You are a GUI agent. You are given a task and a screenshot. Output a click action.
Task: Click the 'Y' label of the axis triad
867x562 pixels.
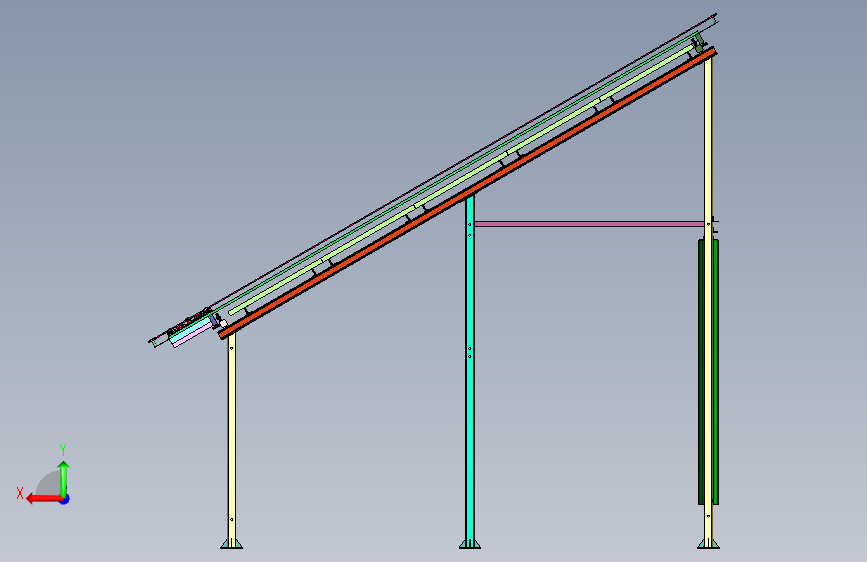pos(63,450)
